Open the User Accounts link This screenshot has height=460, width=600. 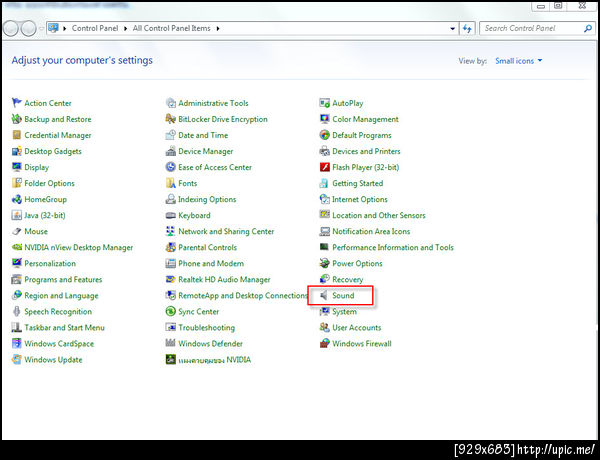pos(357,328)
